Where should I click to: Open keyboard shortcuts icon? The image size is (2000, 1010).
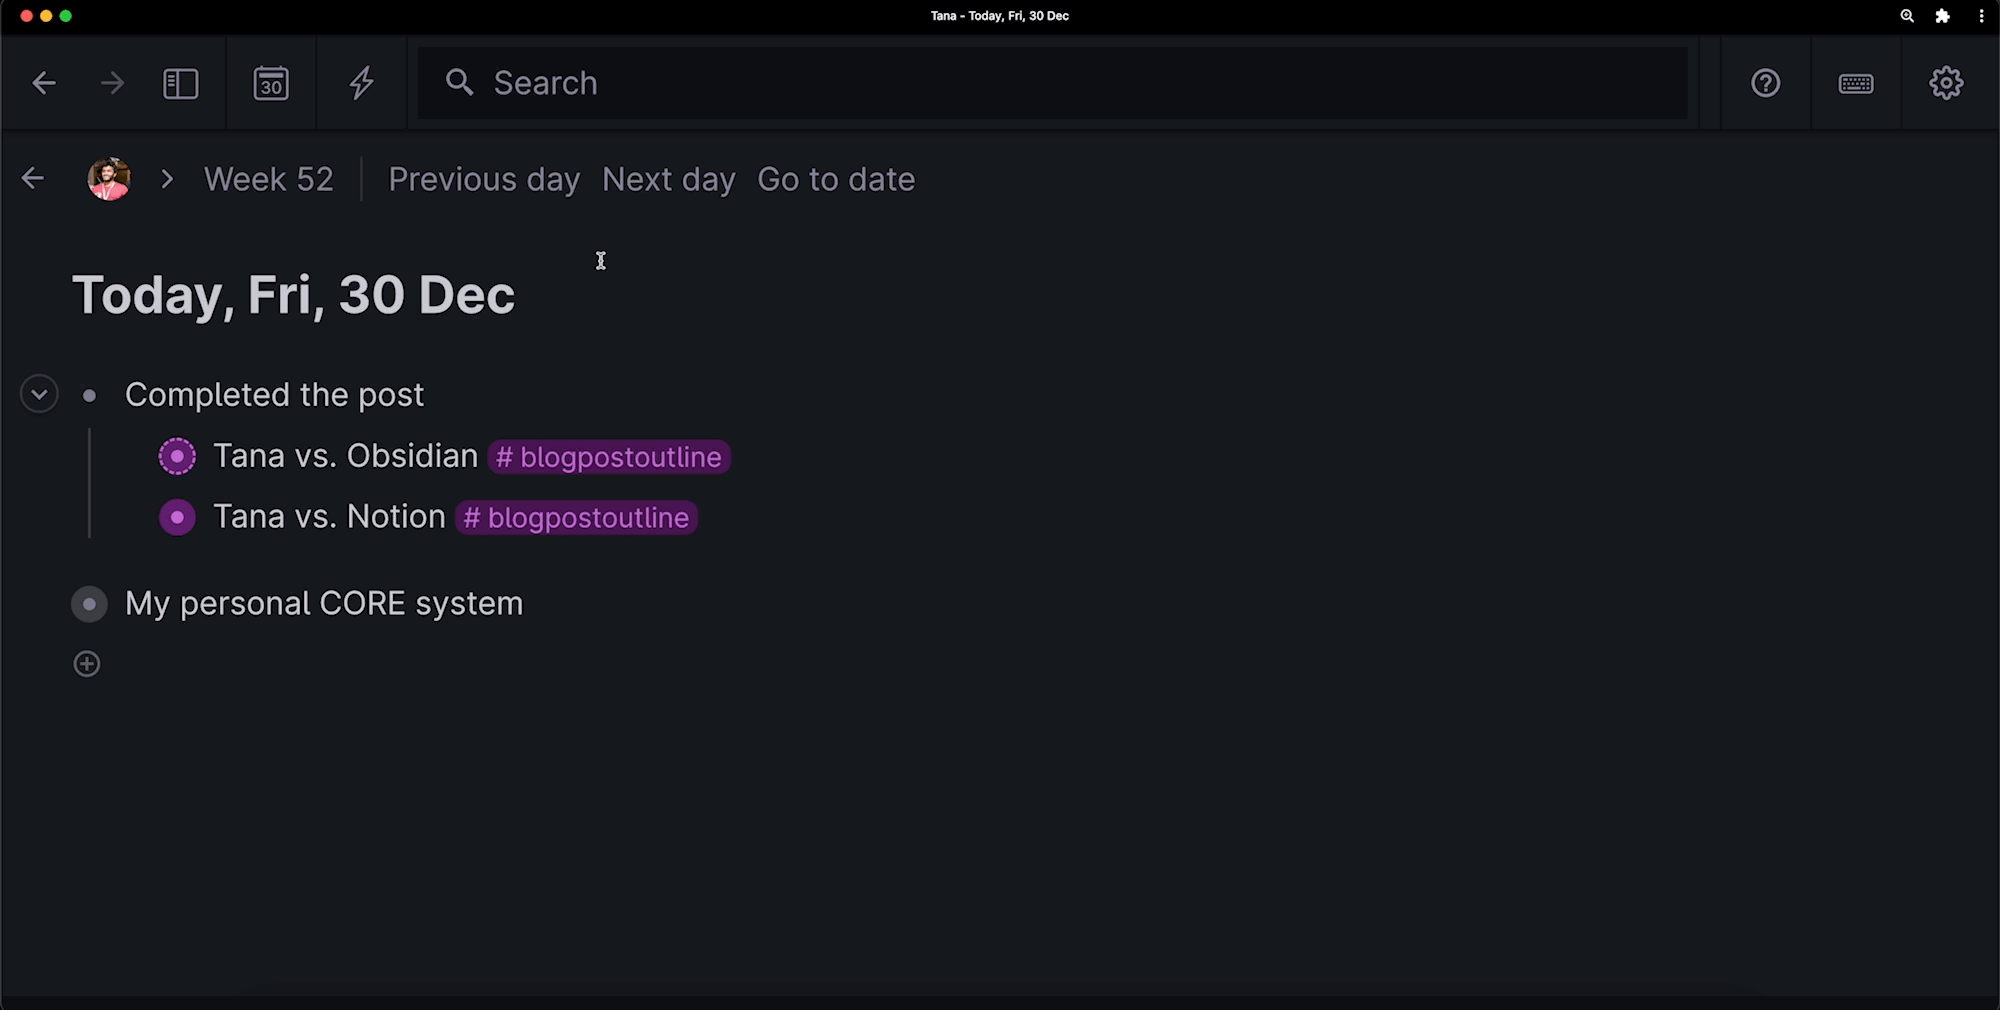[1856, 83]
